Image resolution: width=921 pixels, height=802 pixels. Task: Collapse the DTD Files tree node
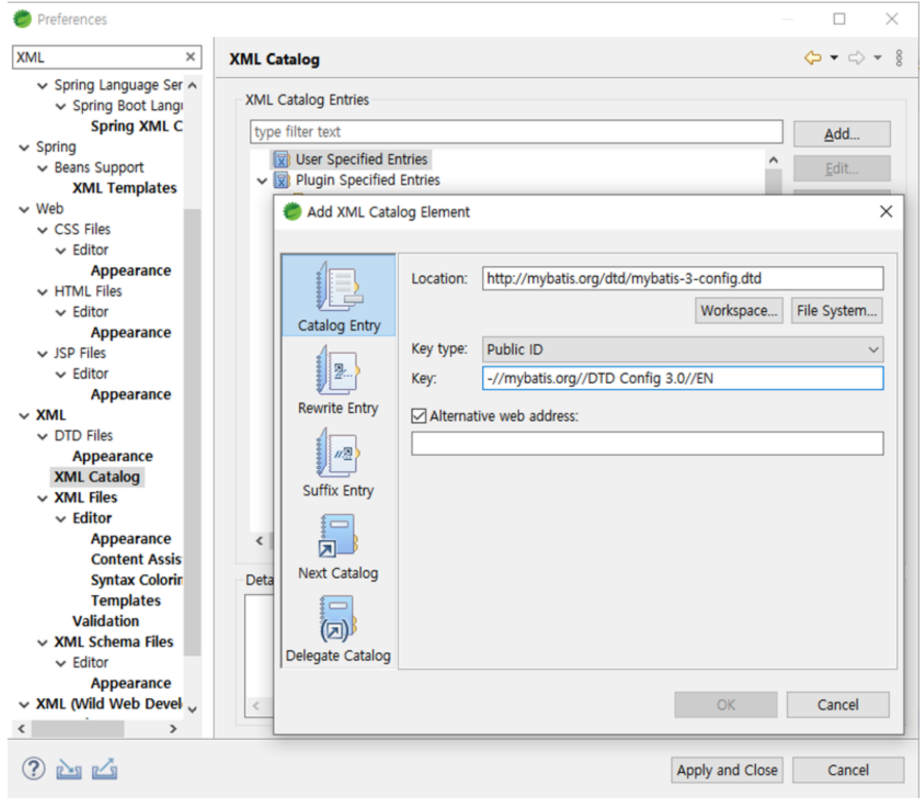42,437
